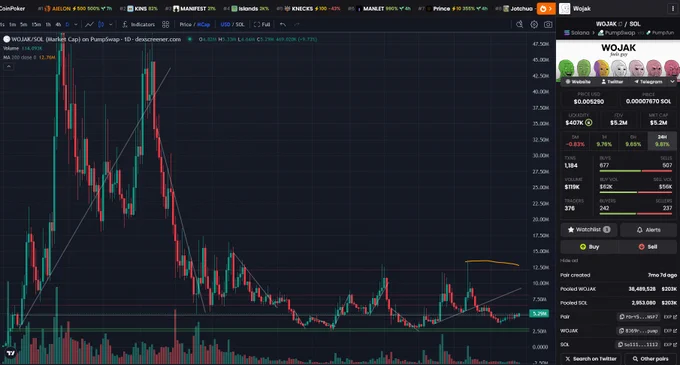Open explorer link for Pair row

pyautogui.click(x=670, y=317)
